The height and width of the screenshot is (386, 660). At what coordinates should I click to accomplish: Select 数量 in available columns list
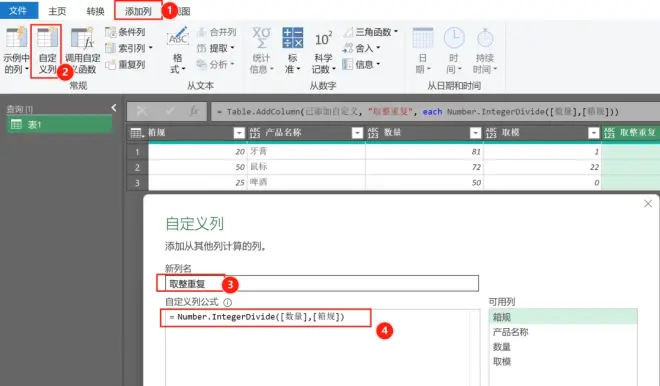coord(563,347)
